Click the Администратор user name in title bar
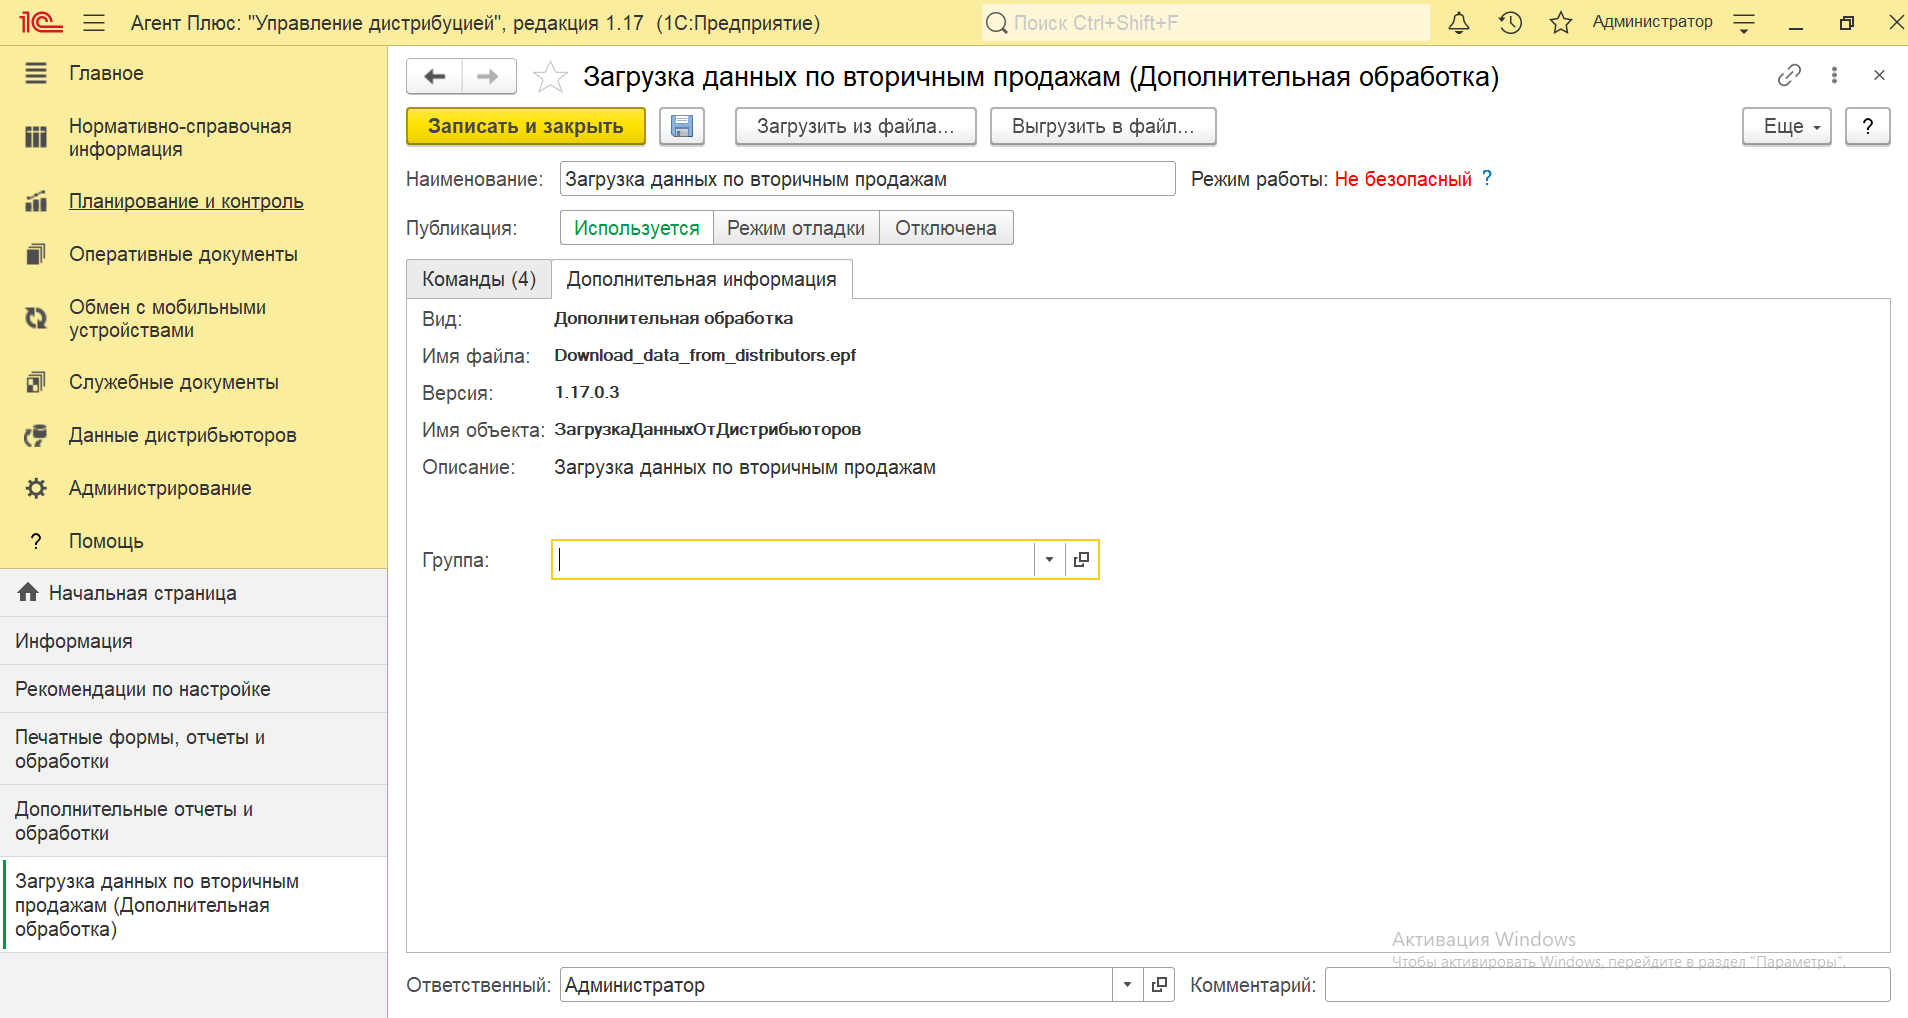The height and width of the screenshot is (1018, 1908). [1652, 22]
